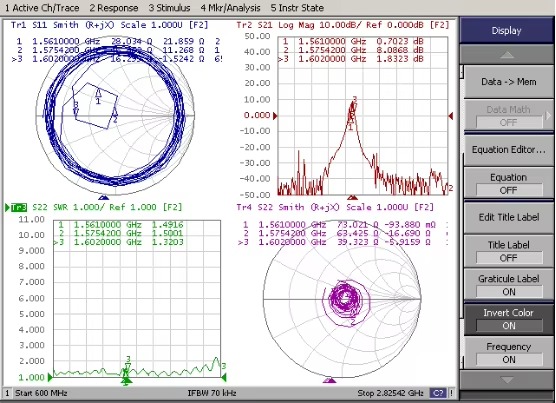
Task: Click the Tr4 marker position triangle below chart
Action: [330, 380]
